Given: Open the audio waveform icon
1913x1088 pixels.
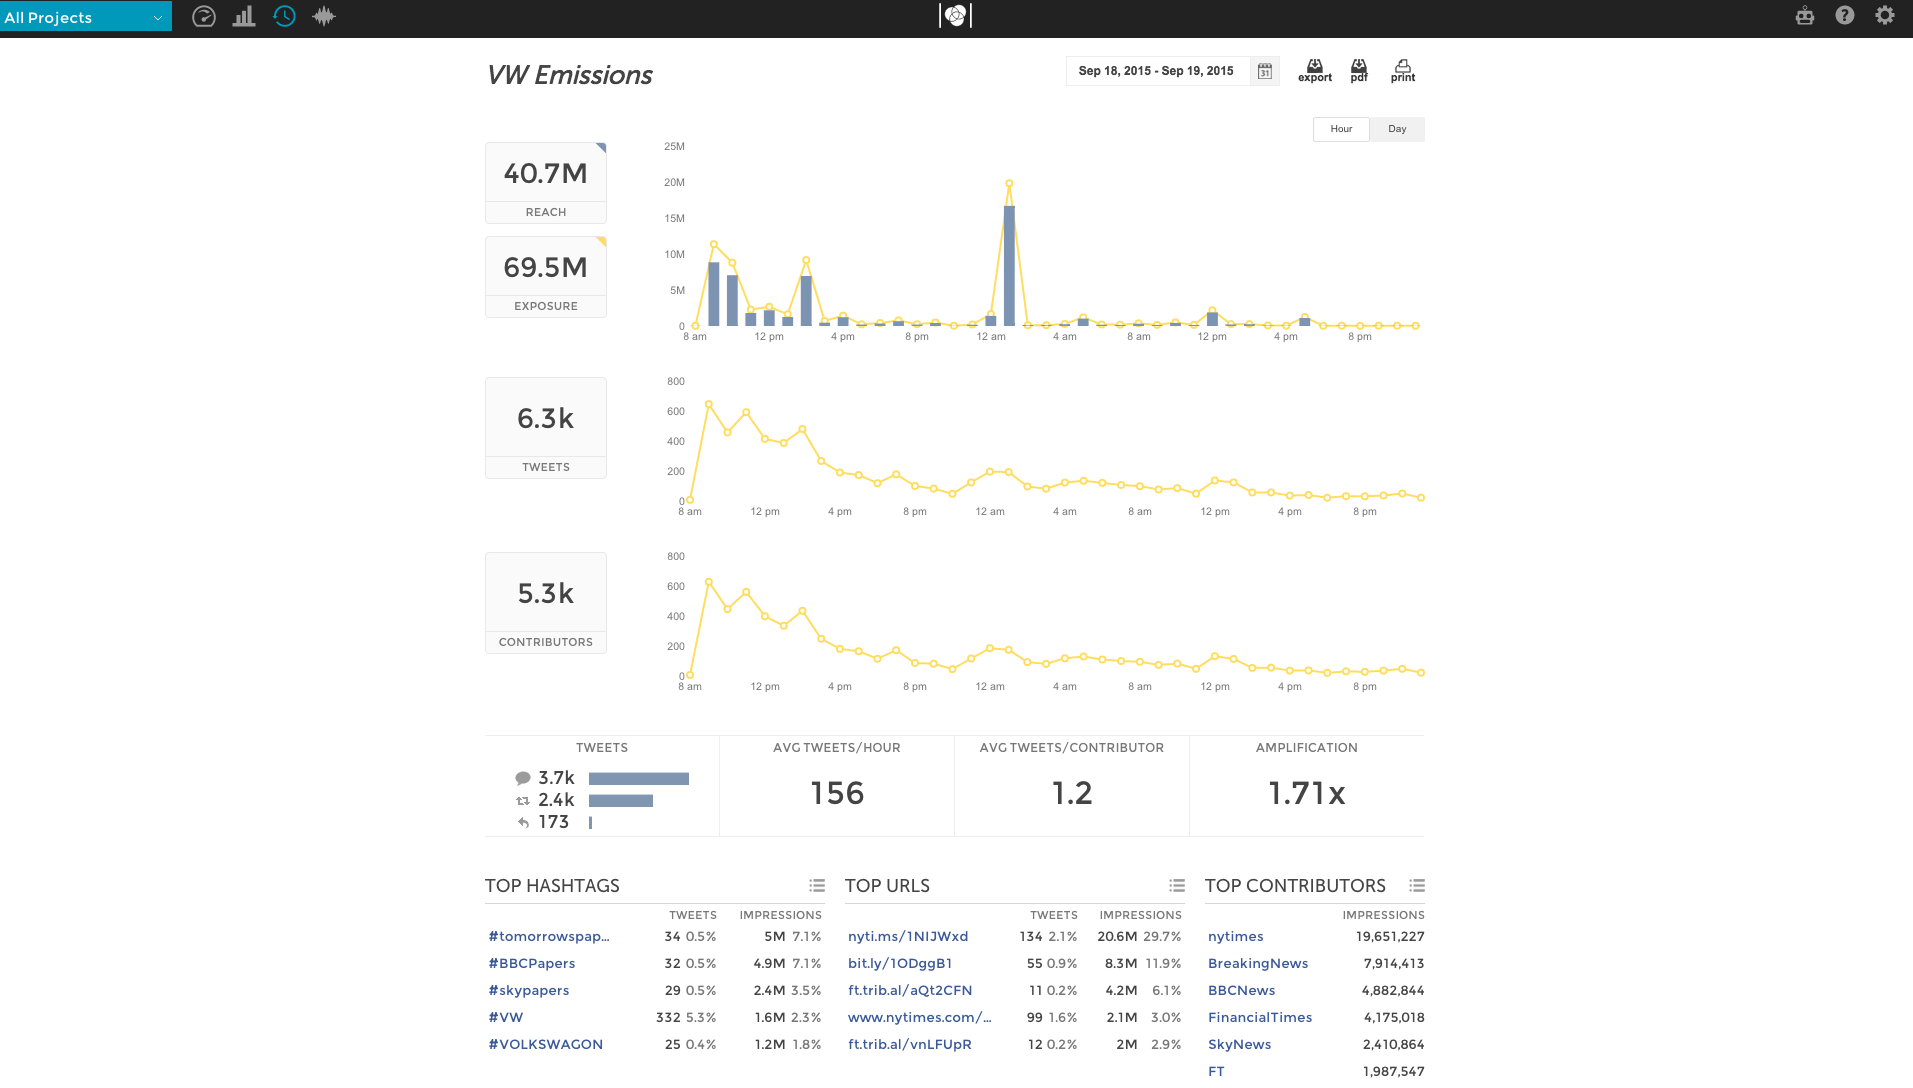Looking at the screenshot, I should point(324,16).
